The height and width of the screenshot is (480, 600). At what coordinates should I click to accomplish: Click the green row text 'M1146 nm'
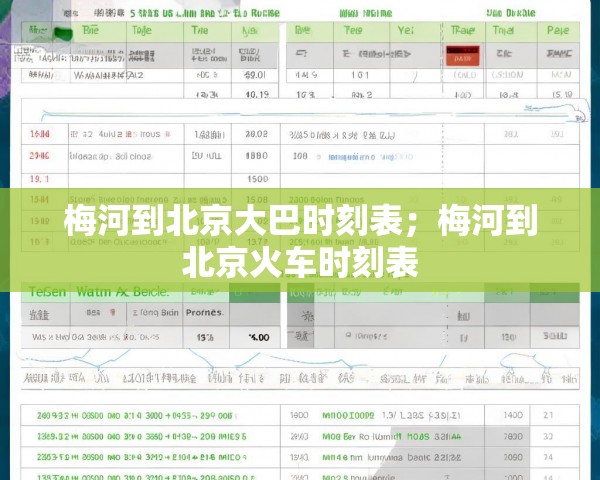pos(342,457)
